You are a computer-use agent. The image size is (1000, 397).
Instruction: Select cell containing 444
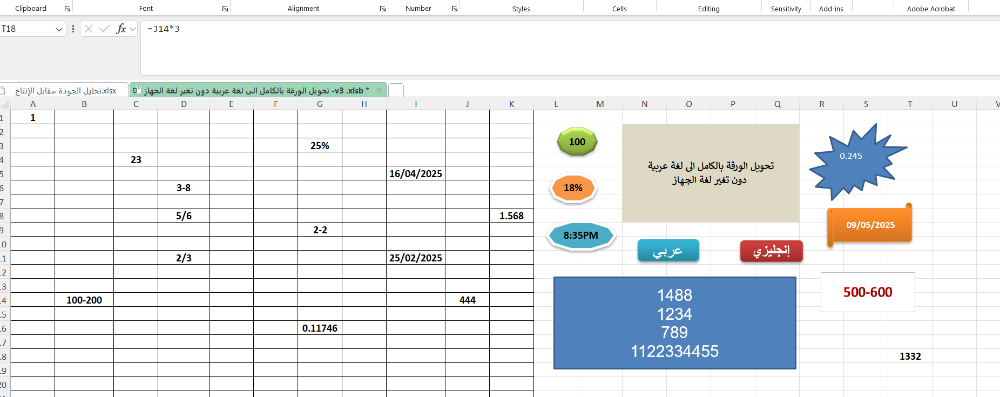[467, 300]
